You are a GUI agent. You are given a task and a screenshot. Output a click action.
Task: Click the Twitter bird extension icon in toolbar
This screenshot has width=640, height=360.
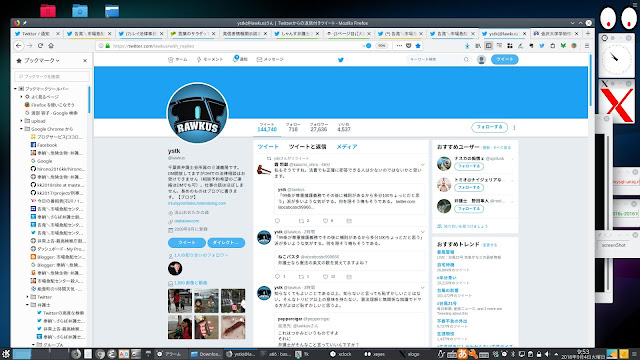(542, 46)
